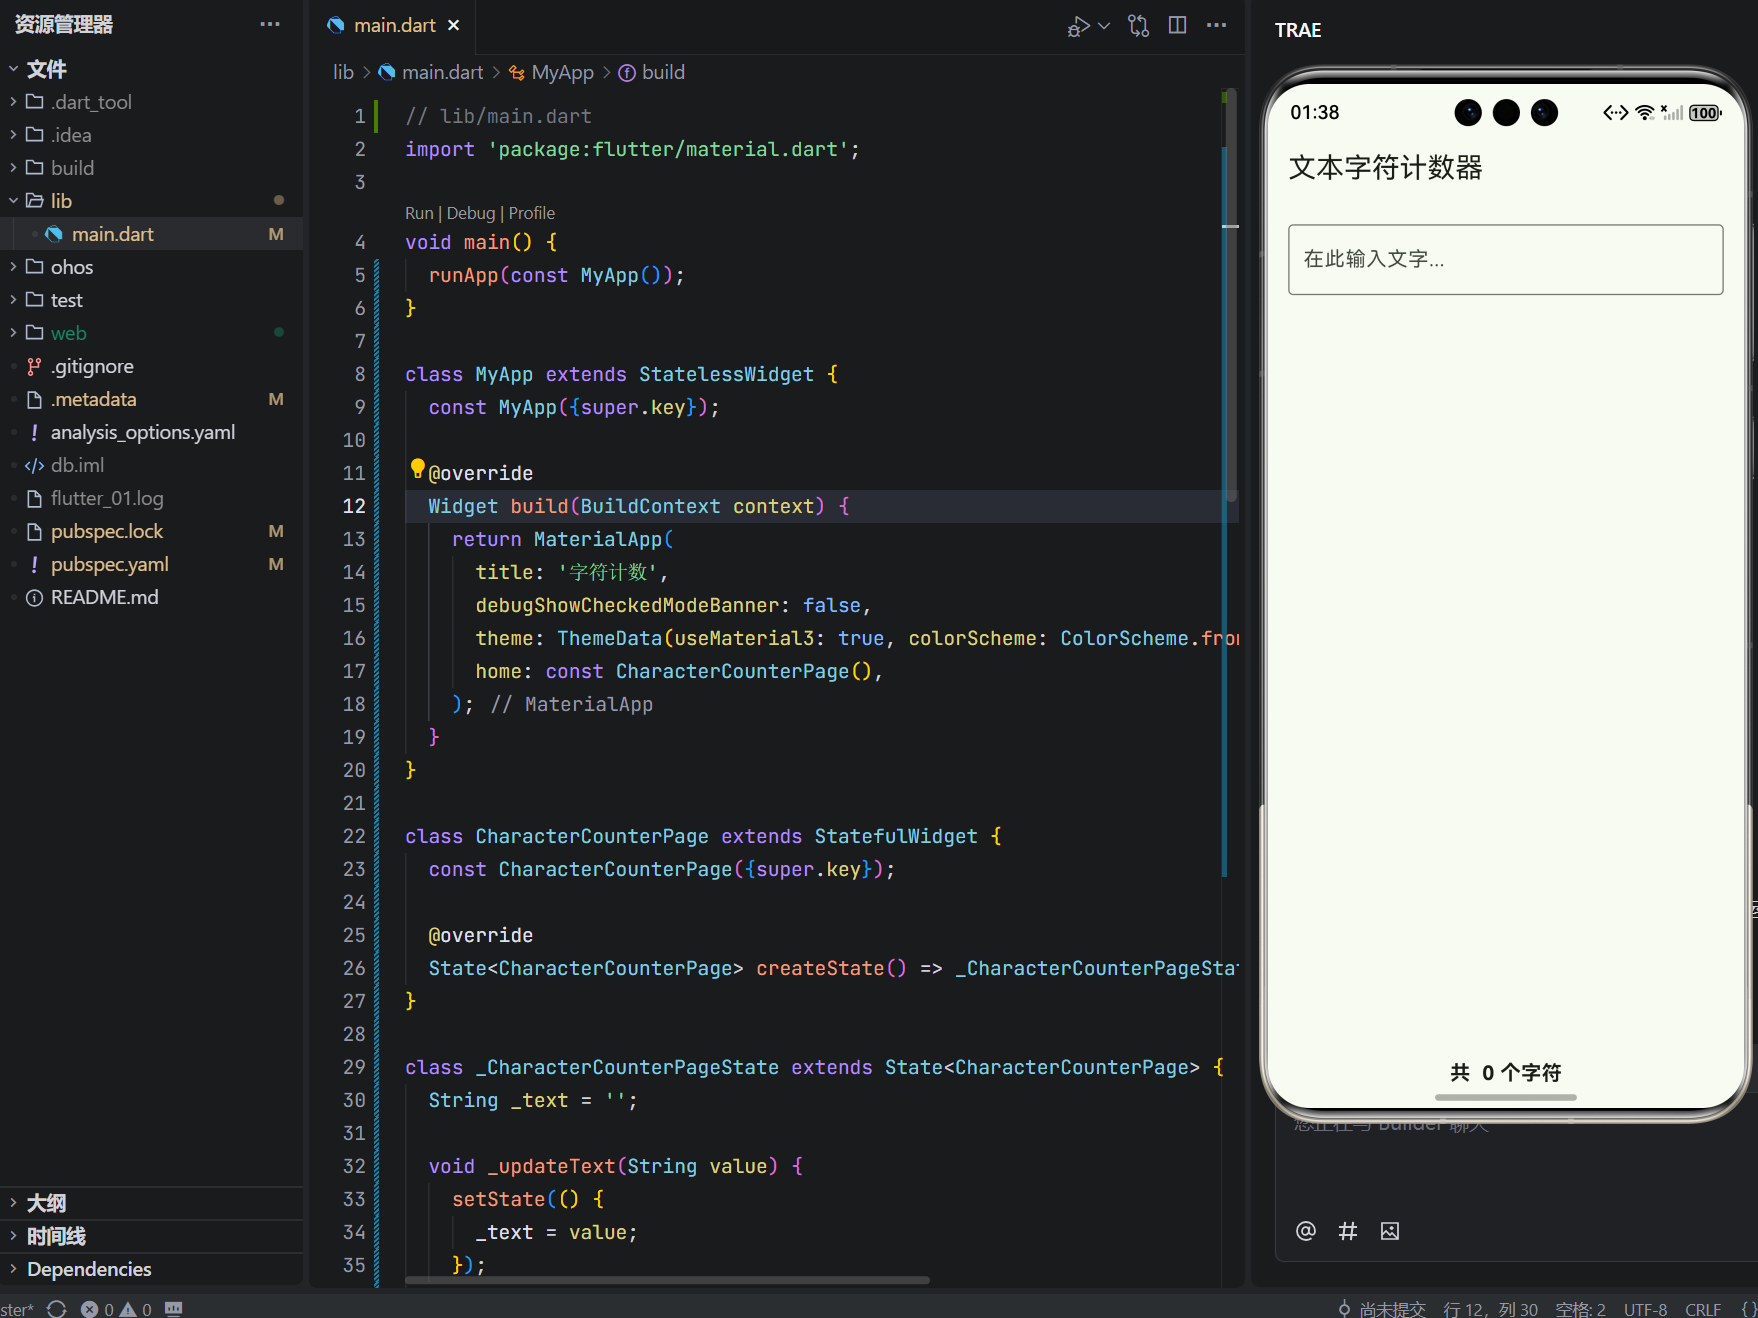This screenshot has height=1318, width=1758.
Task: Click the Debug code lens link
Action: [x=471, y=213]
